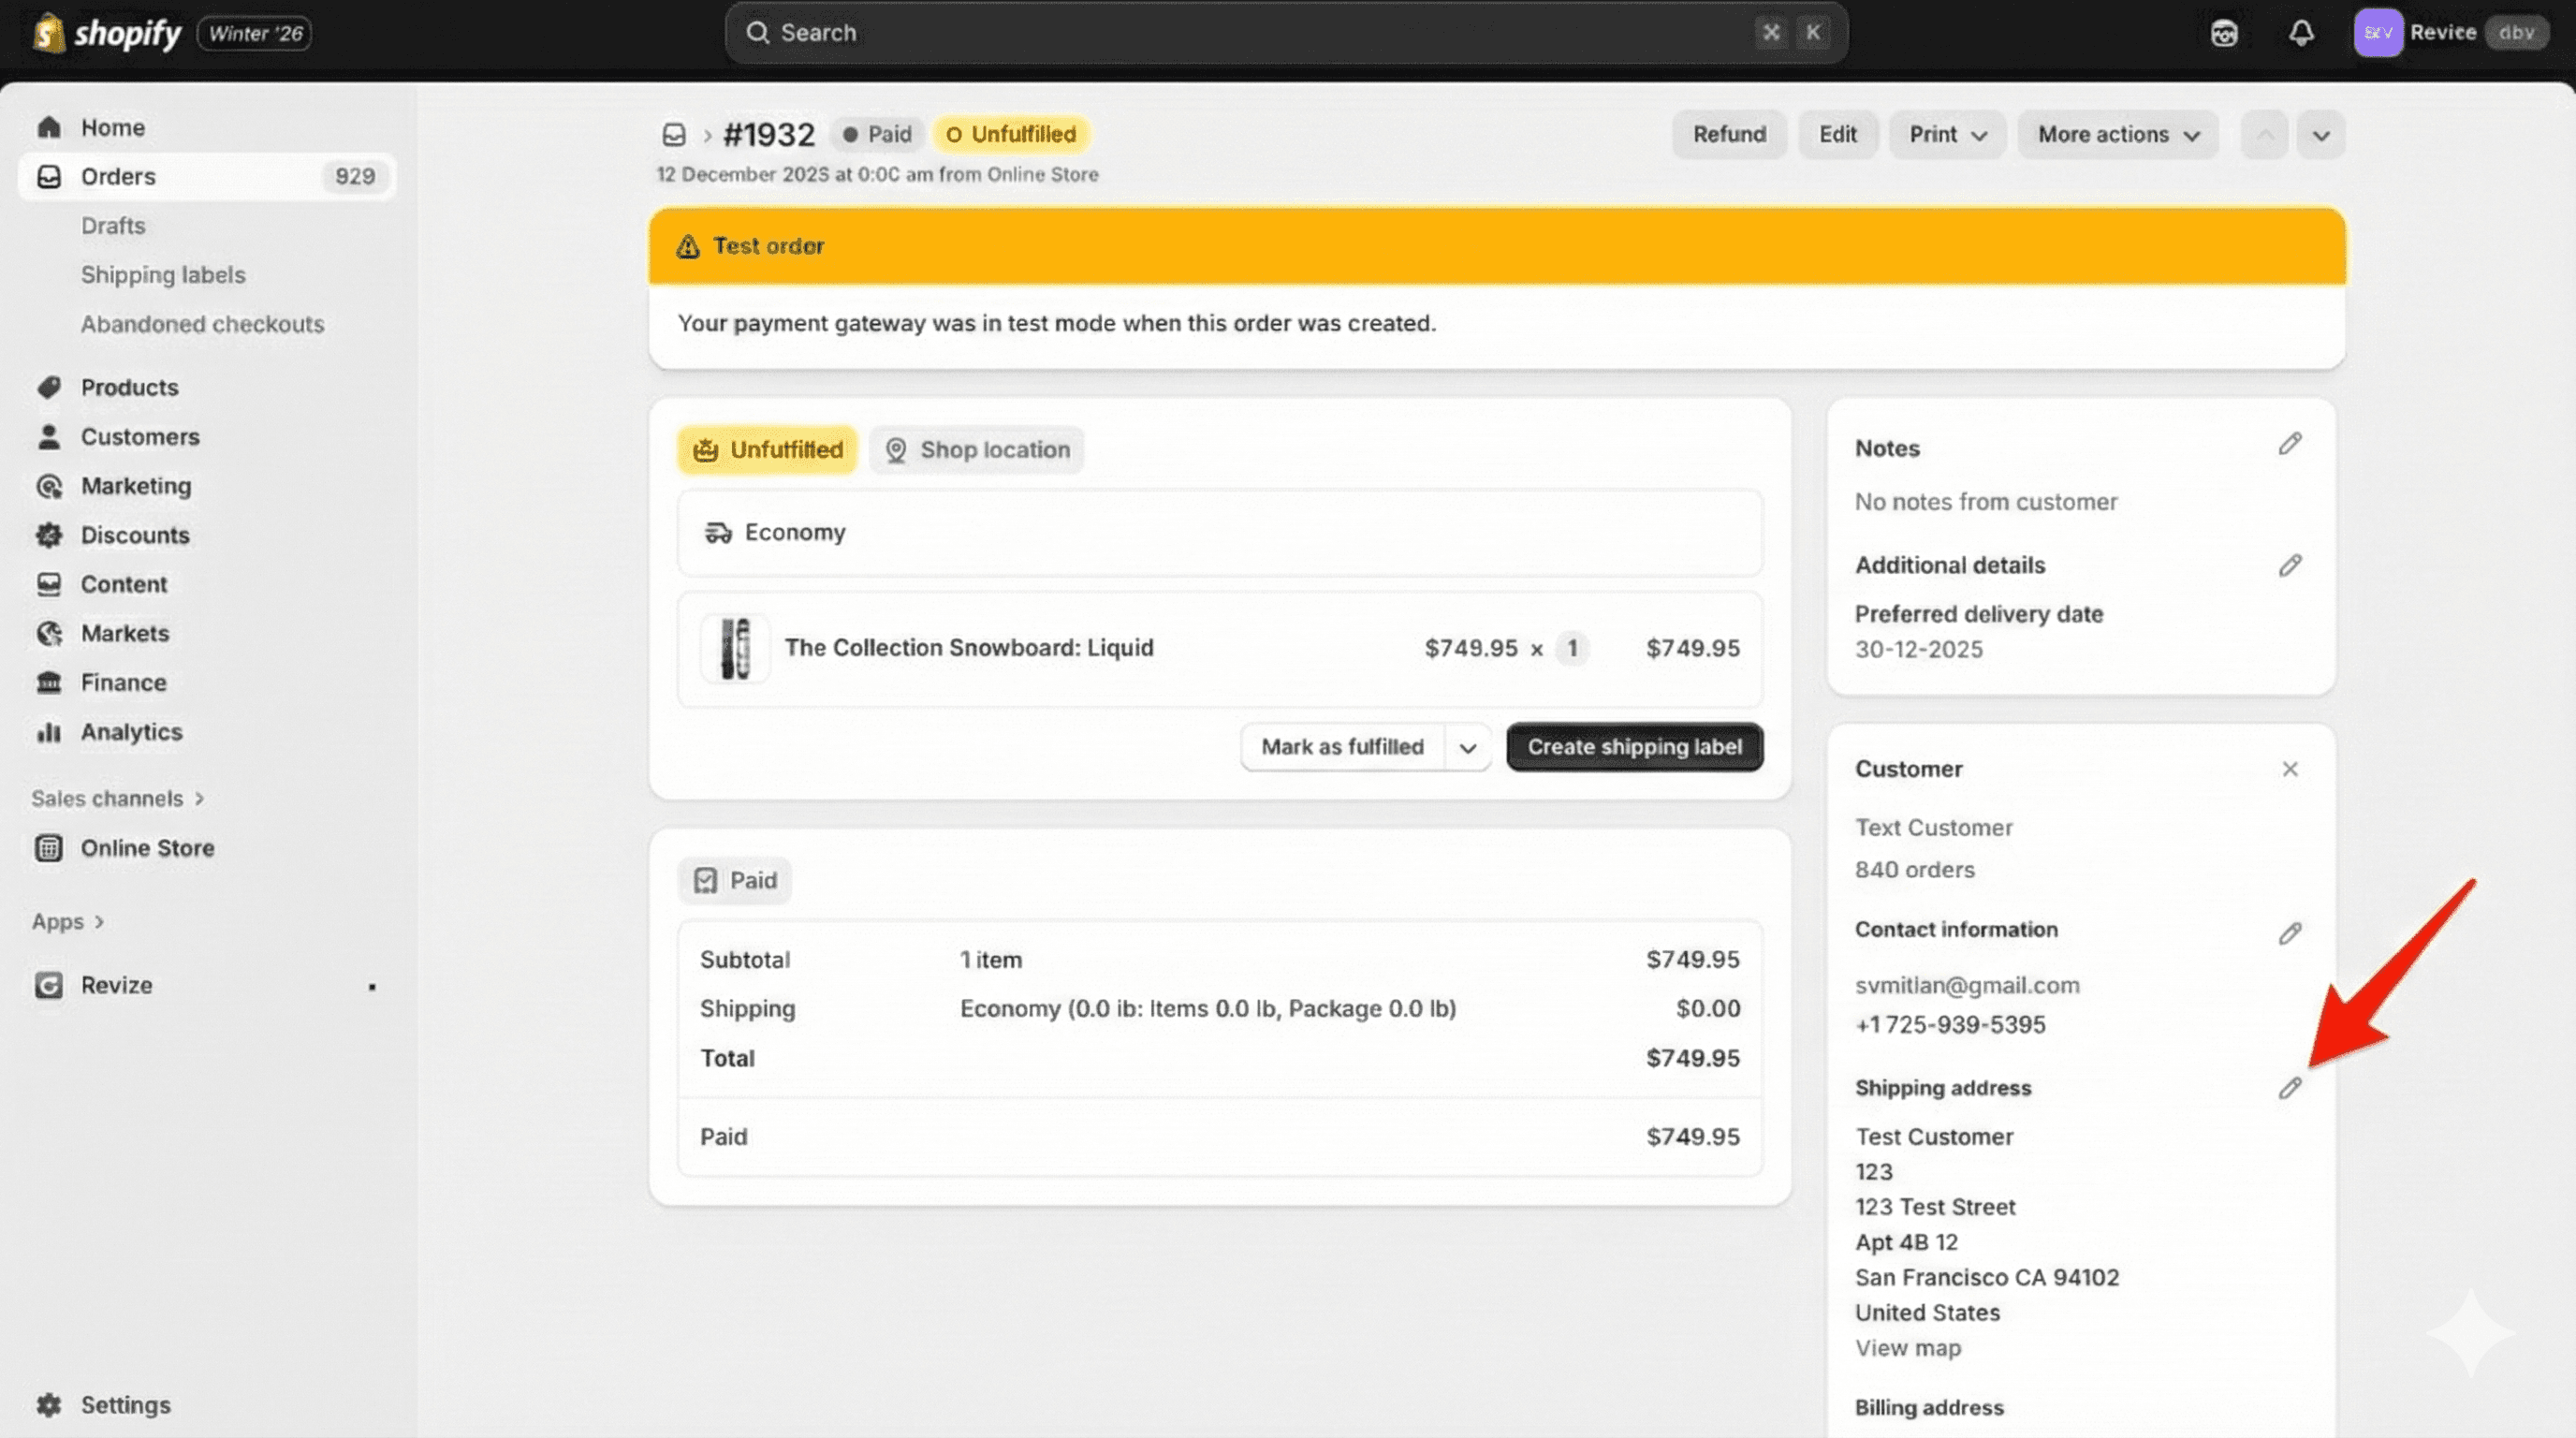Open the Mark as fulfilled dropdown arrow
The height and width of the screenshot is (1438, 2576).
coord(1467,747)
